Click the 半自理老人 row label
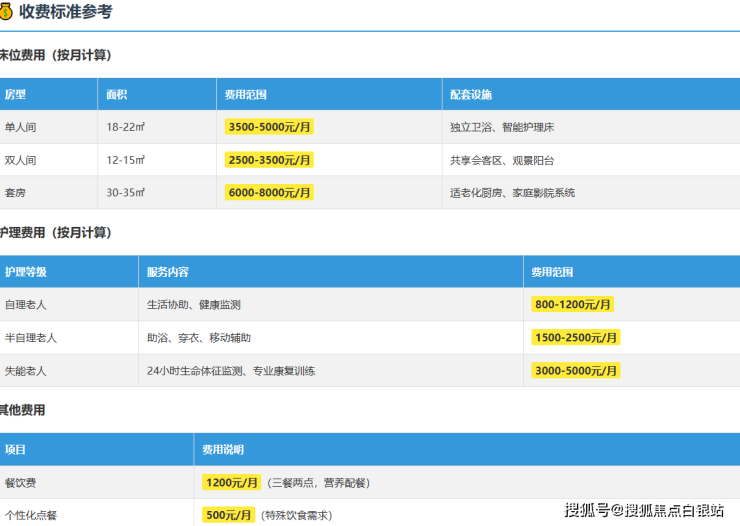This screenshot has width=740, height=526. click(31, 338)
